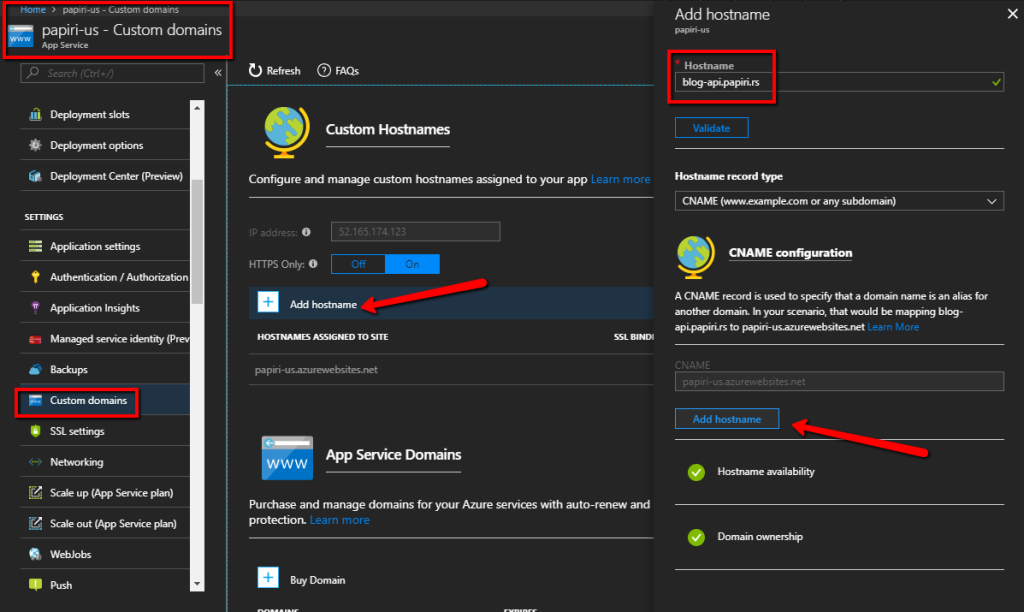
Task: Click the App Service www icon in header
Action: (x=21, y=36)
